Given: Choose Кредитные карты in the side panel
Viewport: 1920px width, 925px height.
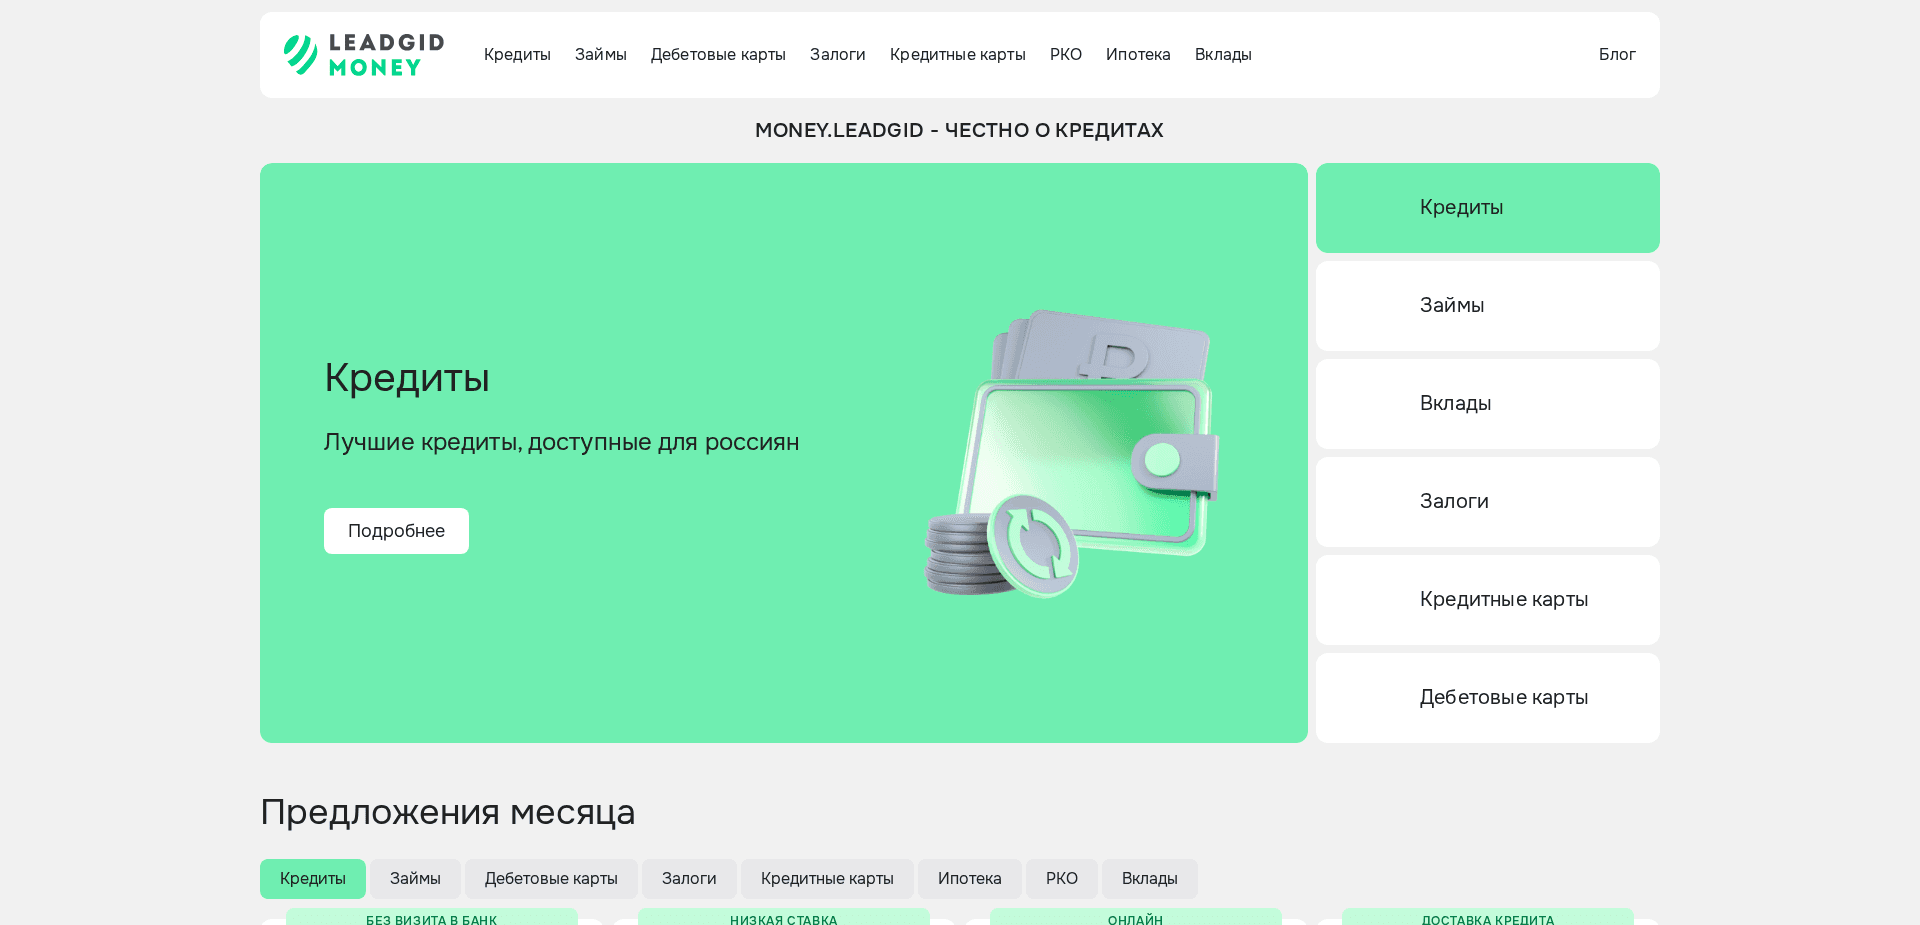Looking at the screenshot, I should pyautogui.click(x=1487, y=600).
